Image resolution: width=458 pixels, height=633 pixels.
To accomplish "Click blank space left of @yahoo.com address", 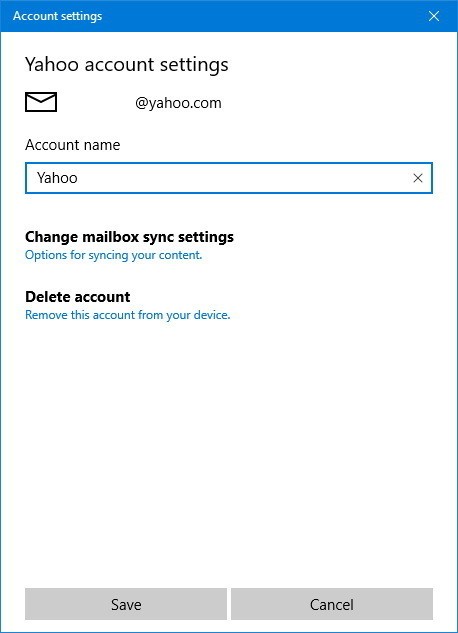I will [96, 103].
